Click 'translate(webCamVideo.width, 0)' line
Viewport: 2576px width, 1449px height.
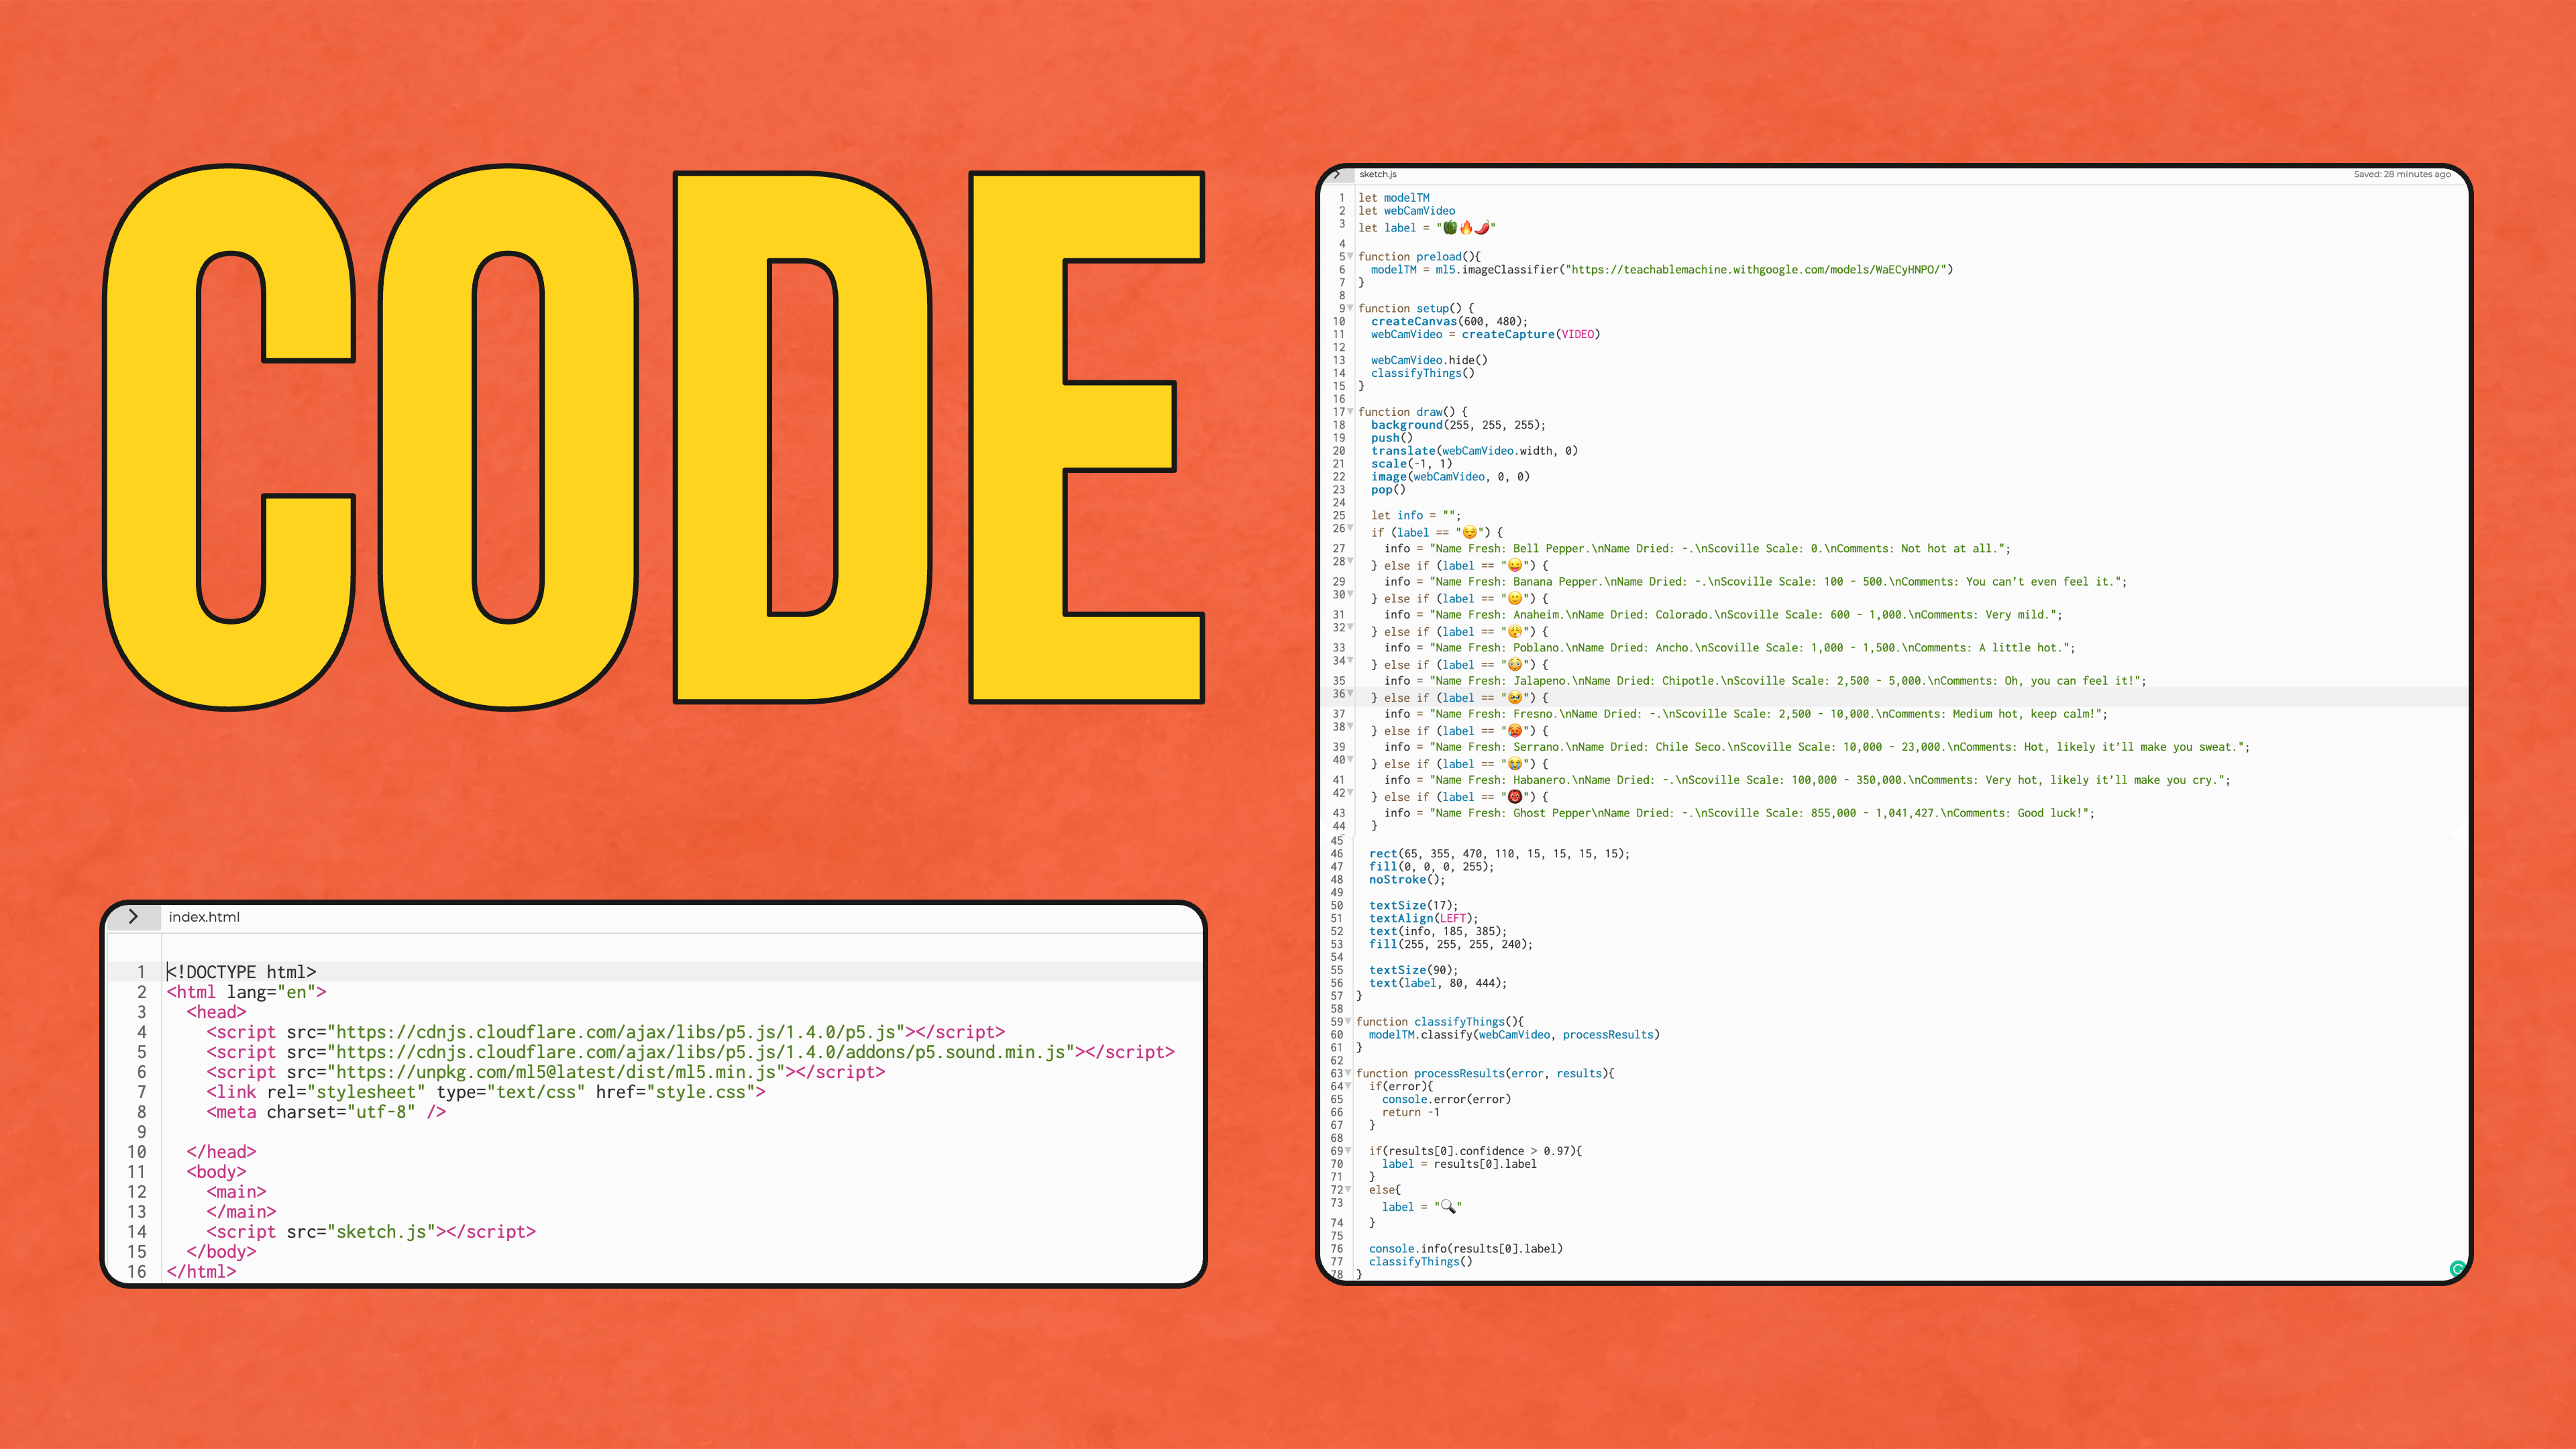[x=1474, y=451]
